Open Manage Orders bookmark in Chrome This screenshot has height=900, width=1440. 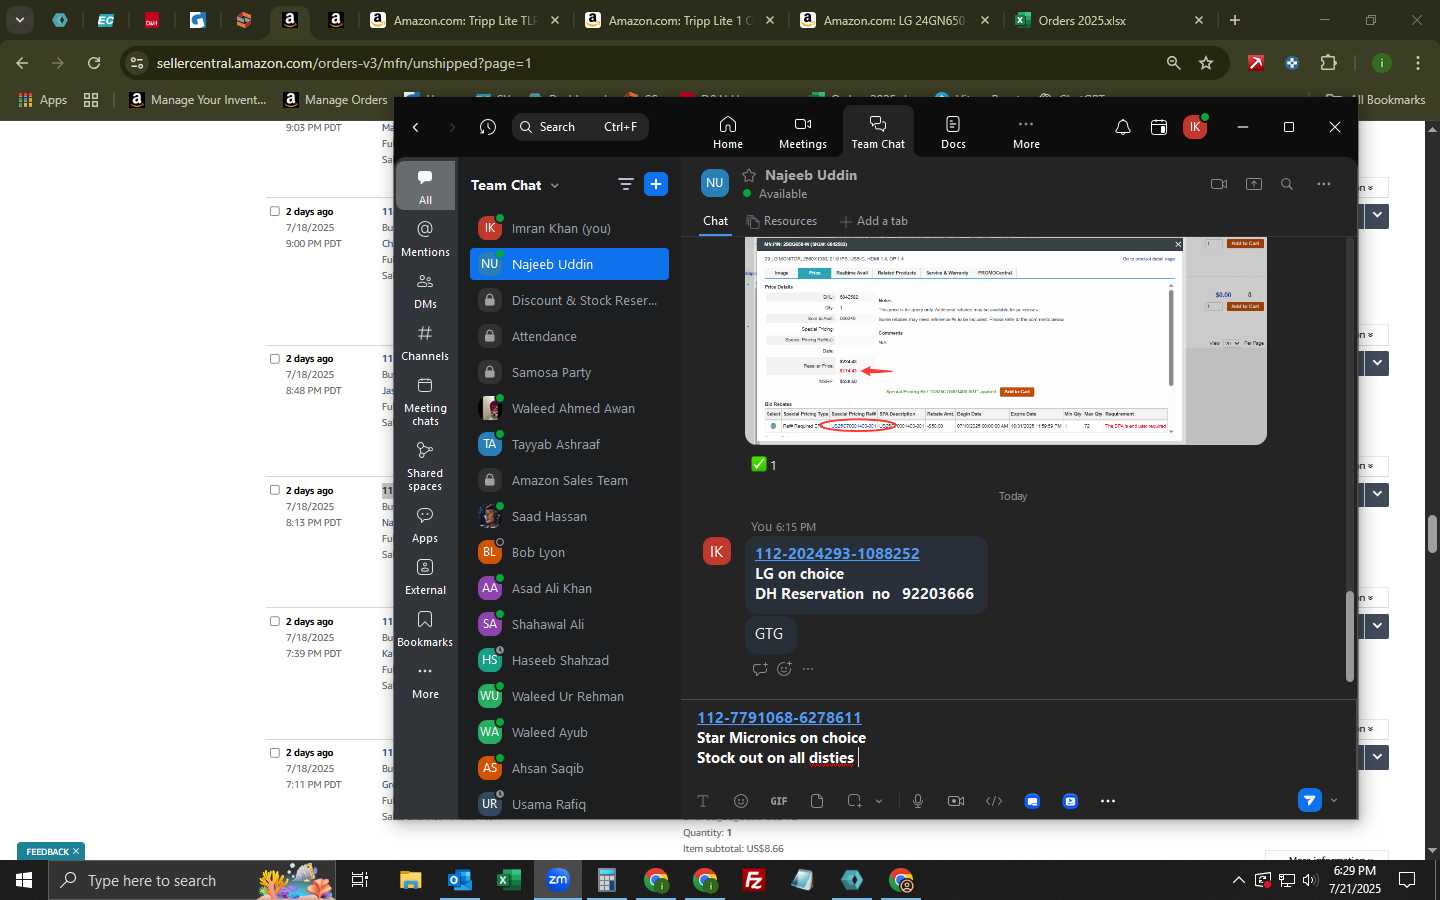click(x=336, y=100)
